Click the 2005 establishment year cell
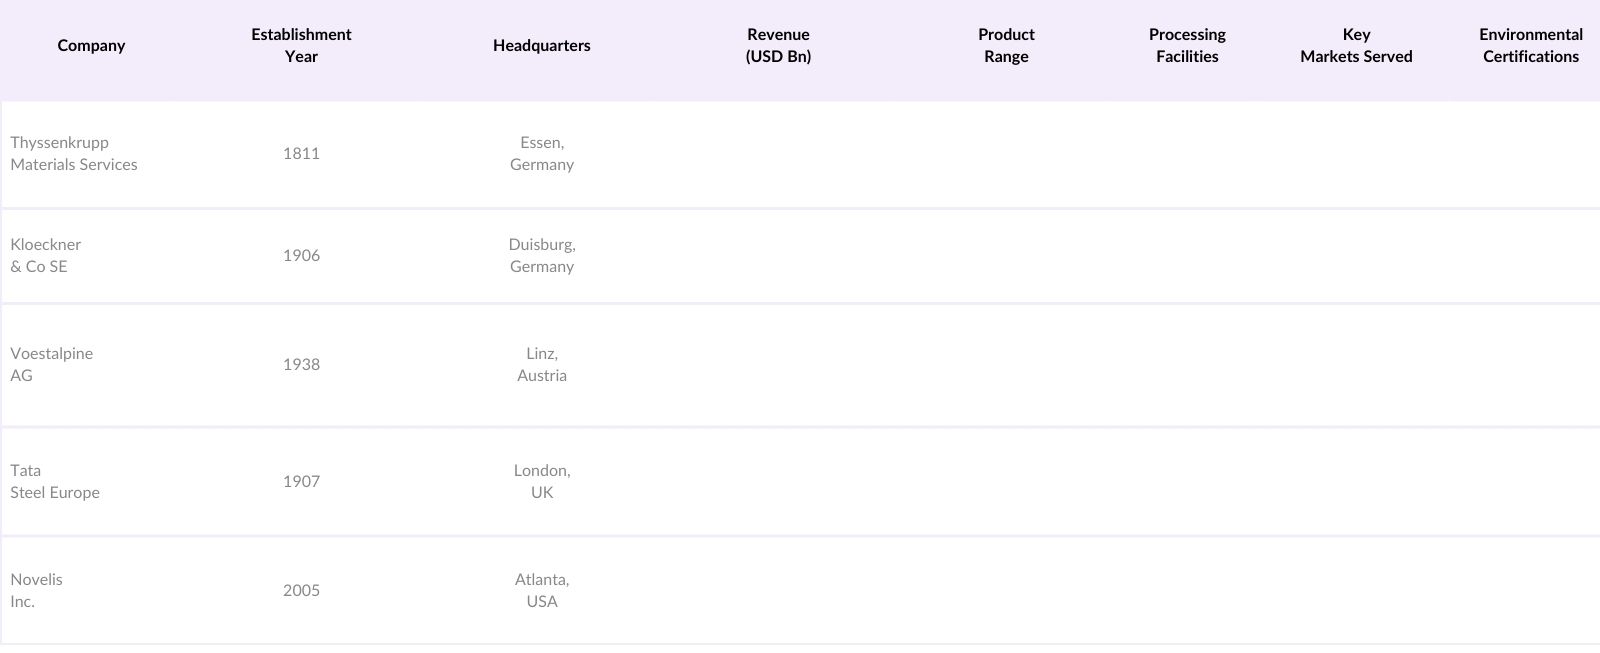Screen dimensions: 1600x653 click(301, 591)
